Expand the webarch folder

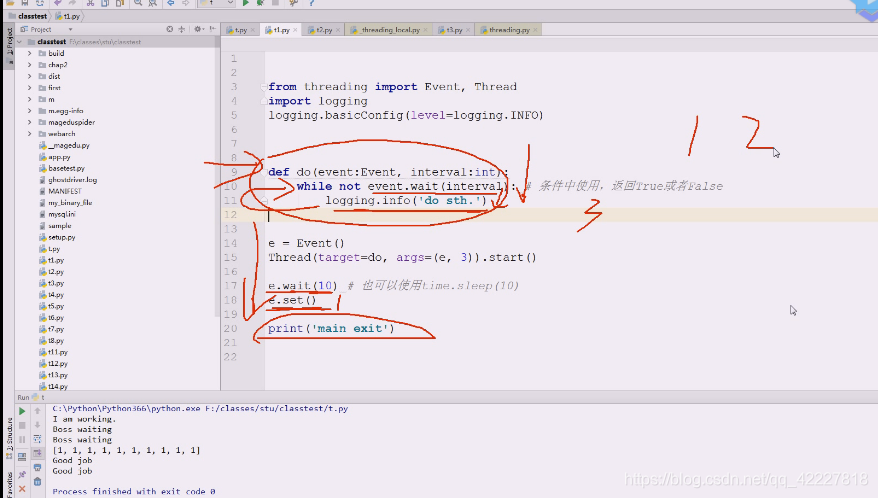[30, 134]
